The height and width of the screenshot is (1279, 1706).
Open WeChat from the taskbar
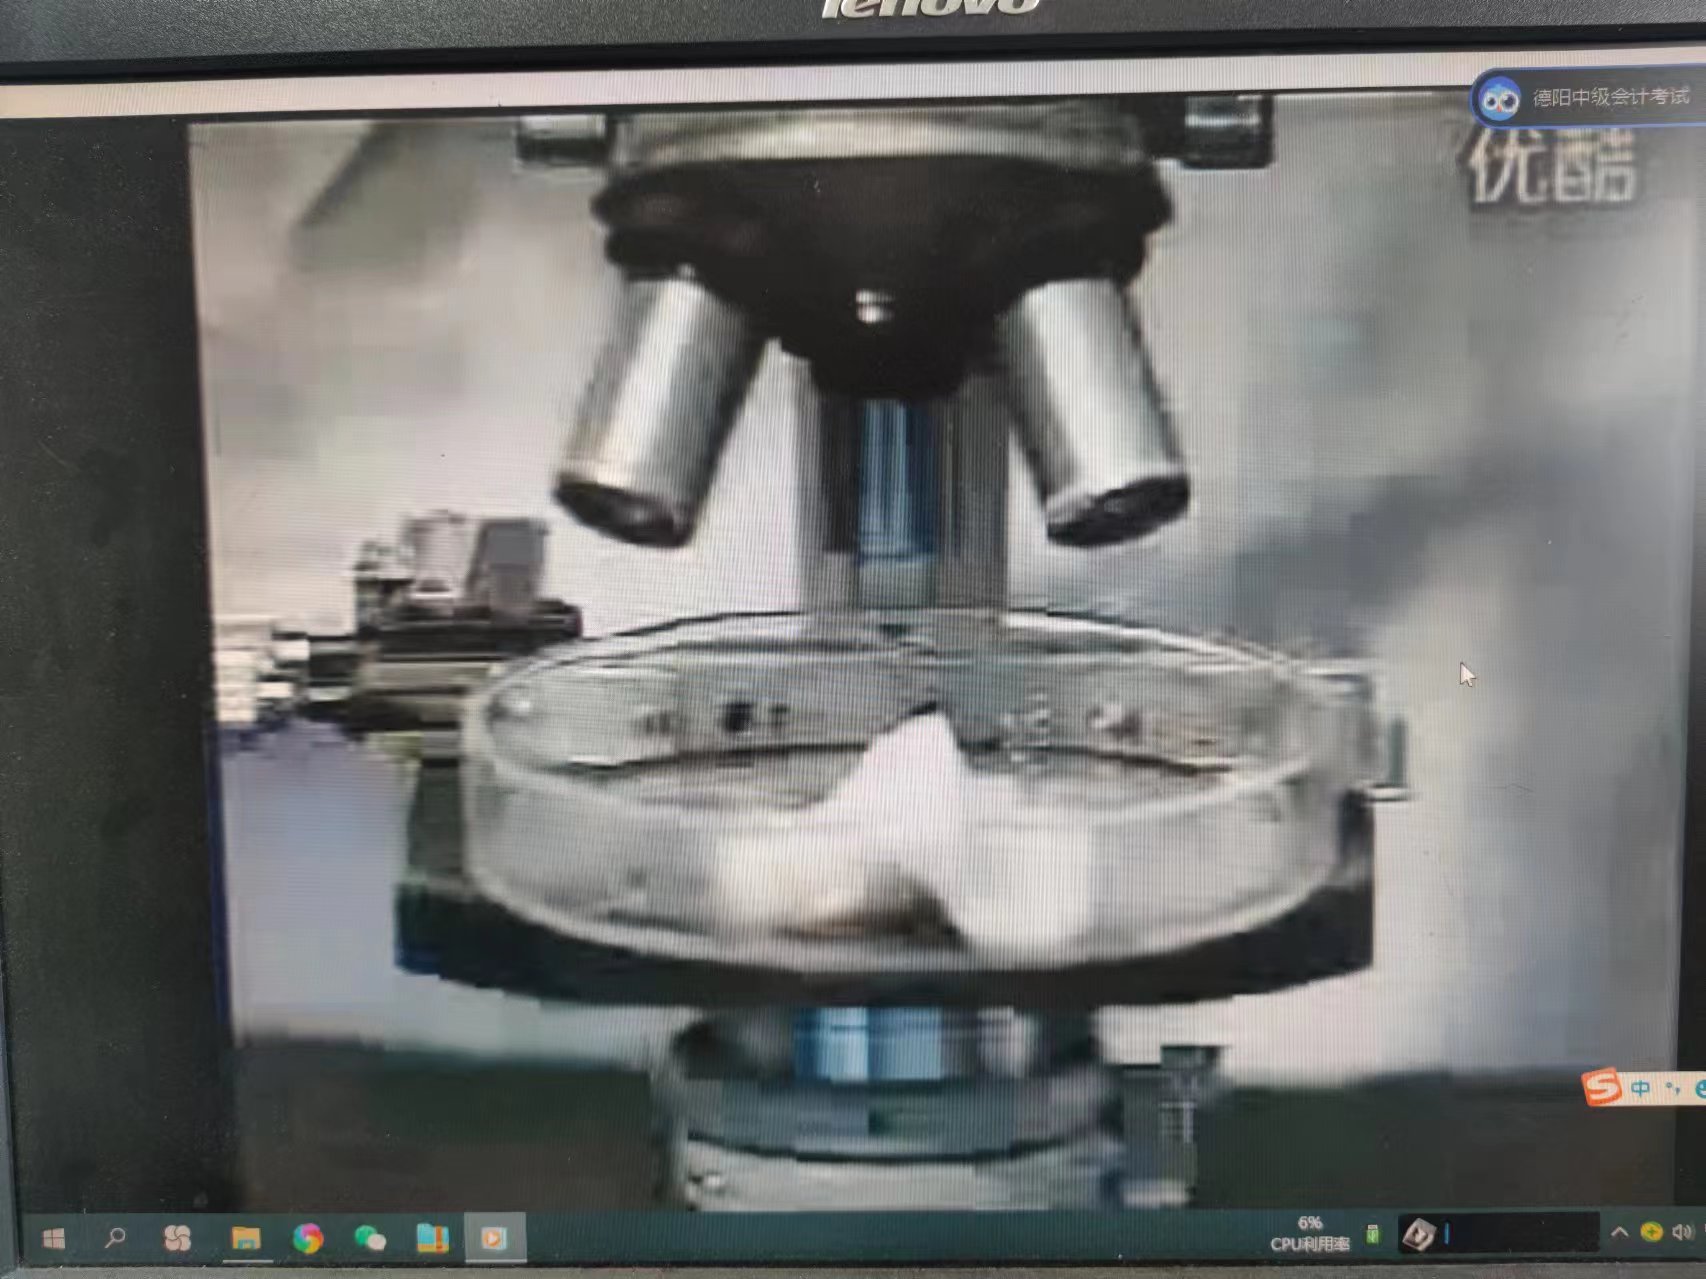[370, 1239]
